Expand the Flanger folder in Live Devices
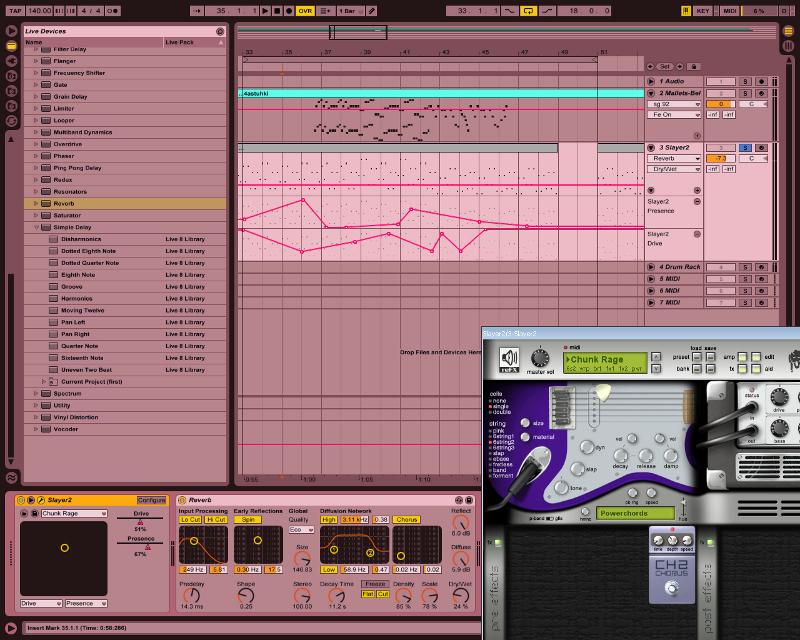Screen dimensions: 800x640 36,61
